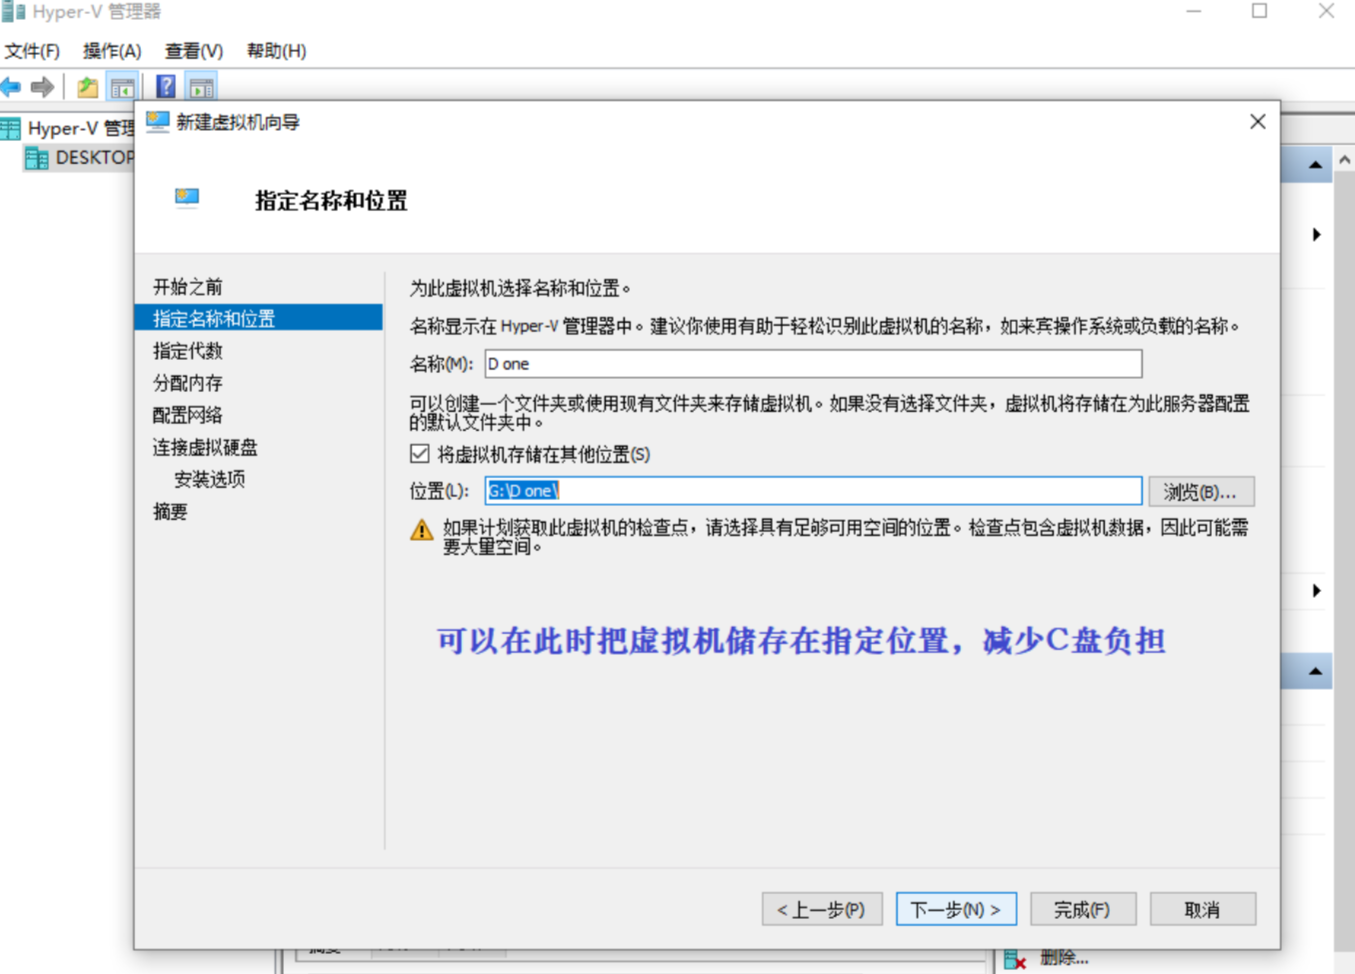
Task: Click the red delete icon in Actions pane
Action: click(1015, 960)
